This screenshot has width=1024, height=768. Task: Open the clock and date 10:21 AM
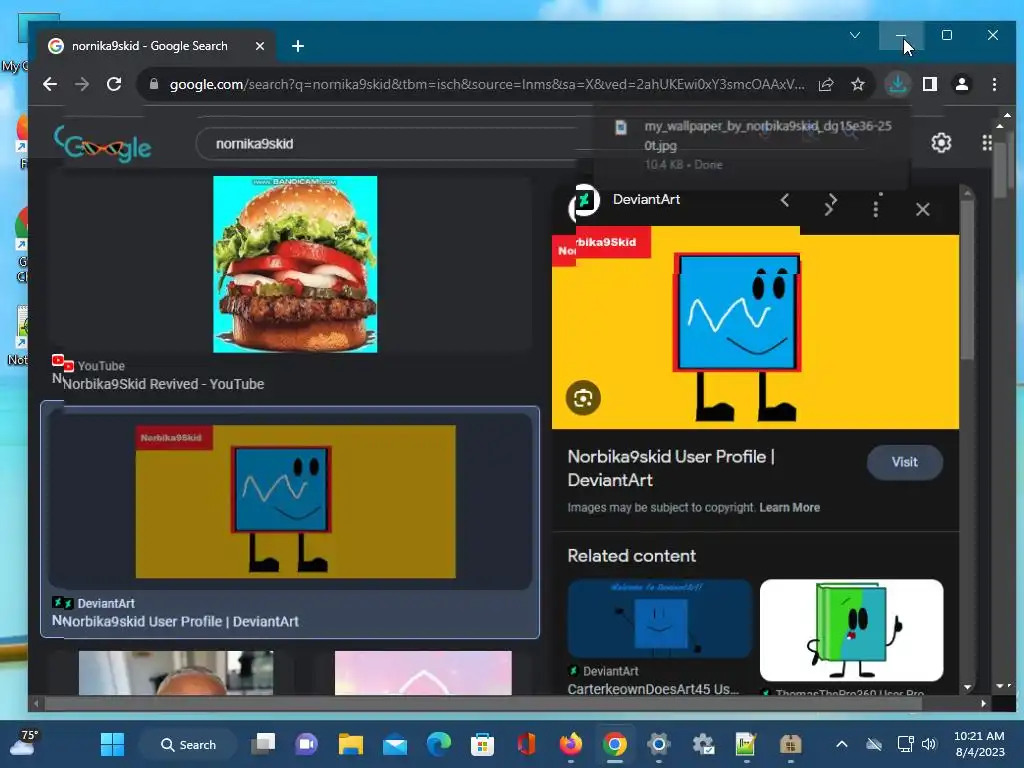[x=980, y=744]
